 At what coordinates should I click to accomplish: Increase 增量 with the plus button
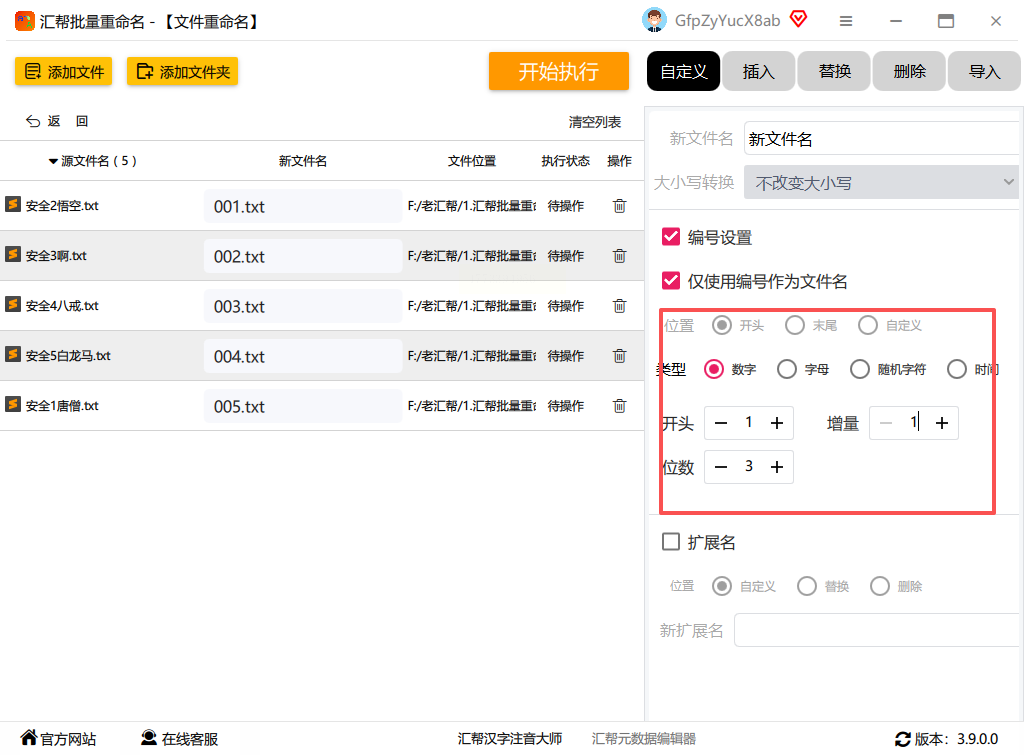click(941, 423)
